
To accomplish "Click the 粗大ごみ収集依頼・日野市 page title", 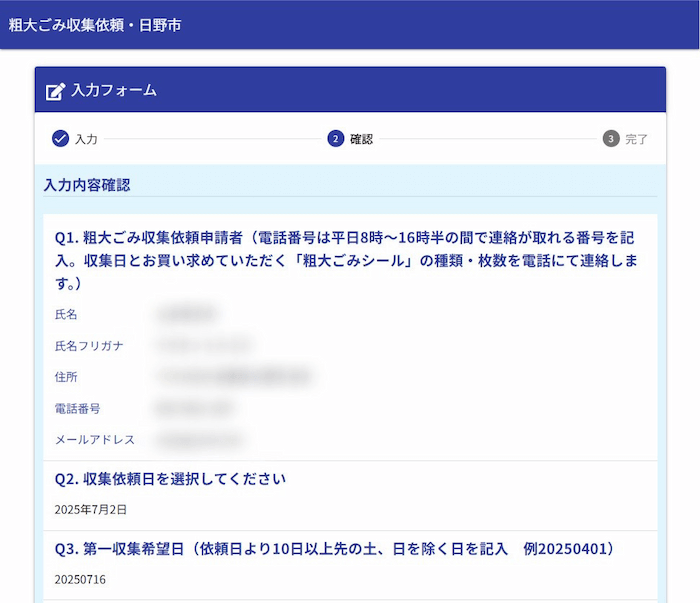I will [95, 25].
